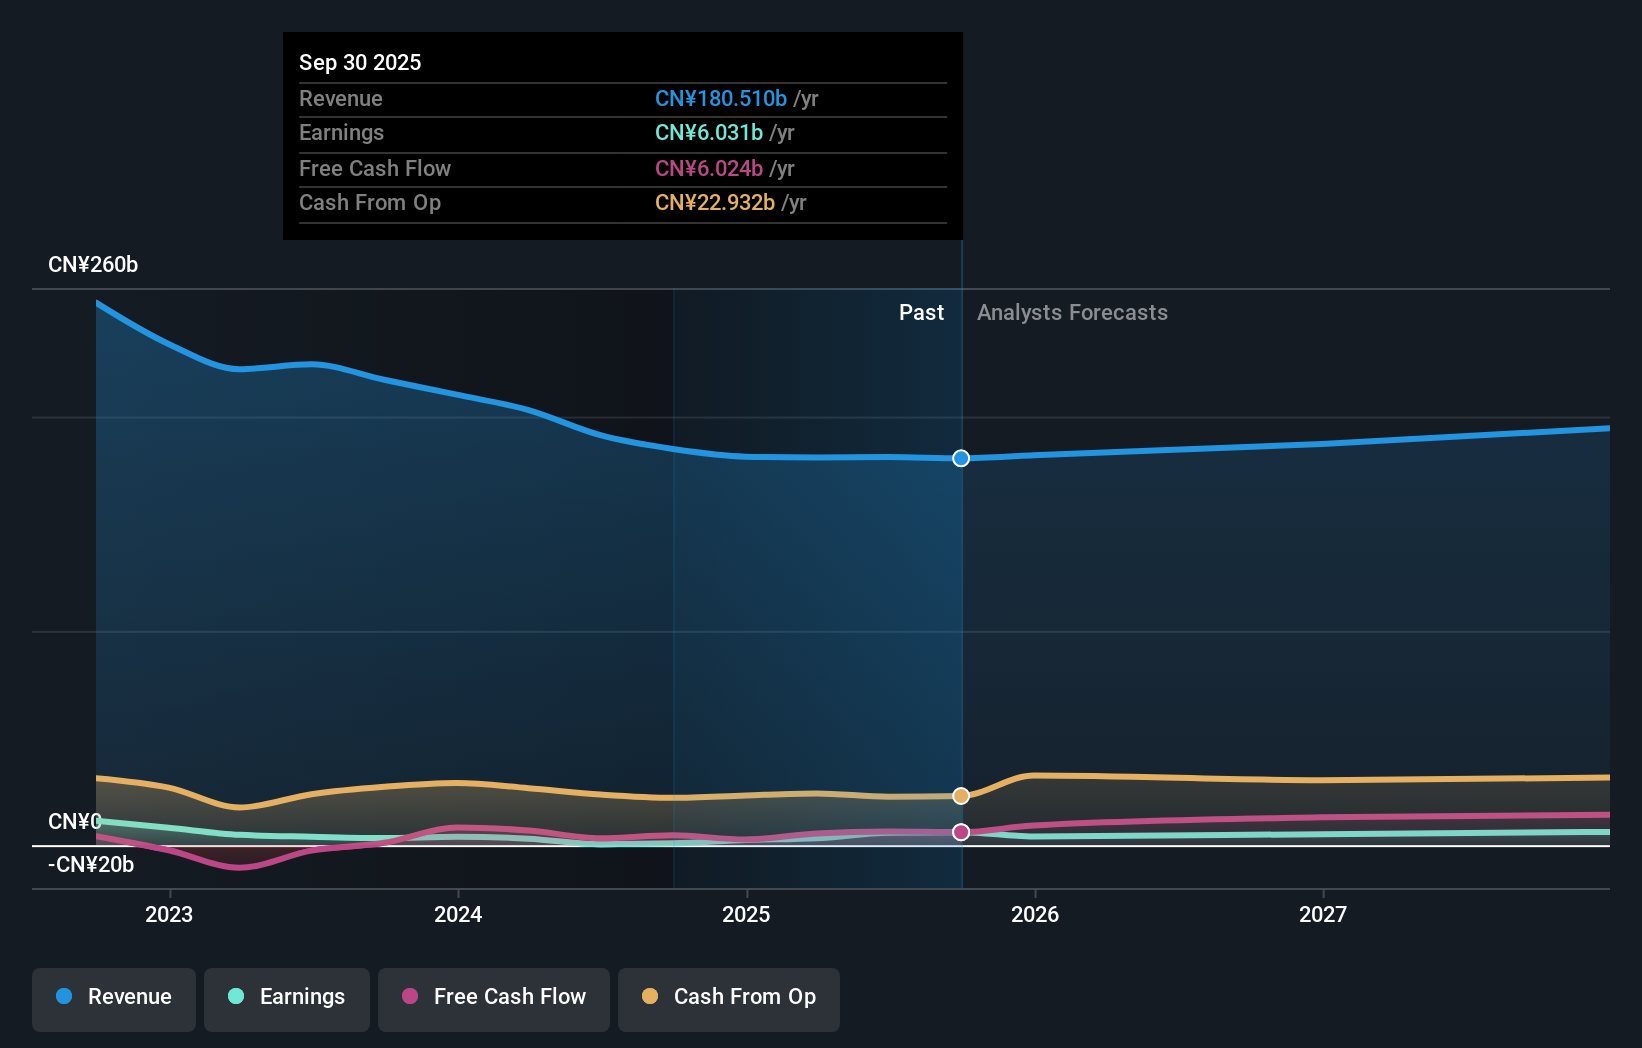This screenshot has width=1642, height=1048.
Task: Select the Cash From Op marker at the forecast divider
Action: point(961,795)
